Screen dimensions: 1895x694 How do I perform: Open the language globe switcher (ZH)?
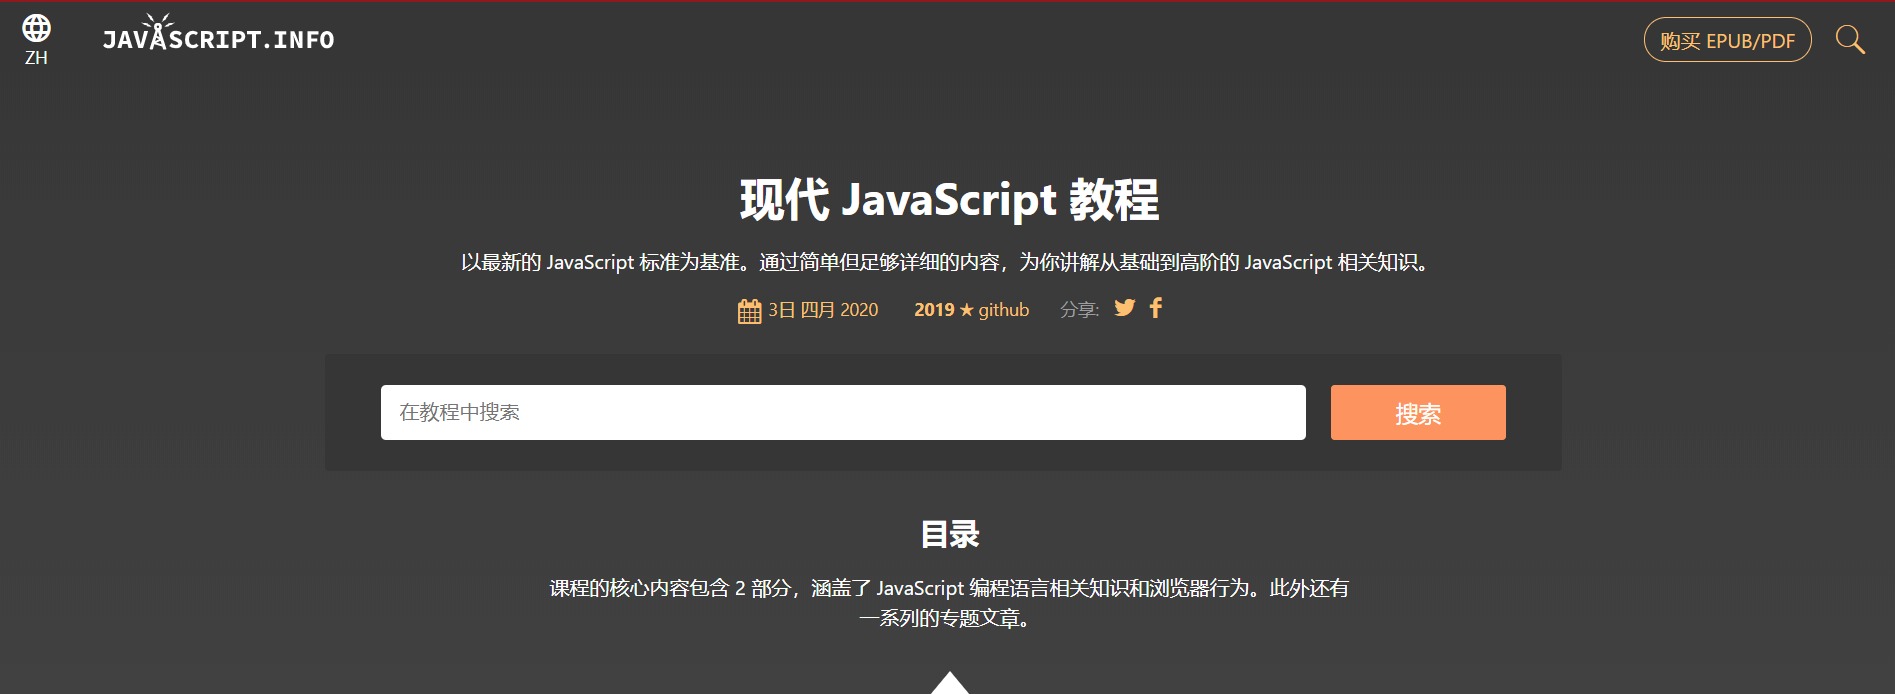[36, 40]
